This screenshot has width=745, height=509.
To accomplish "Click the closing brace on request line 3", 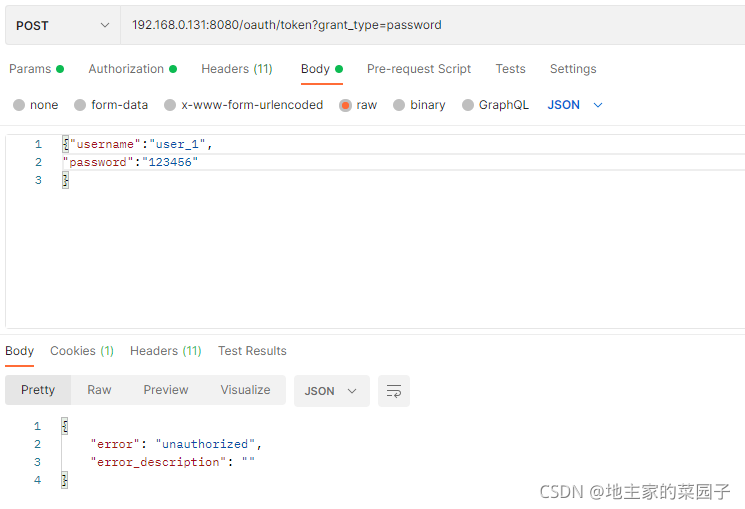I will [66, 180].
